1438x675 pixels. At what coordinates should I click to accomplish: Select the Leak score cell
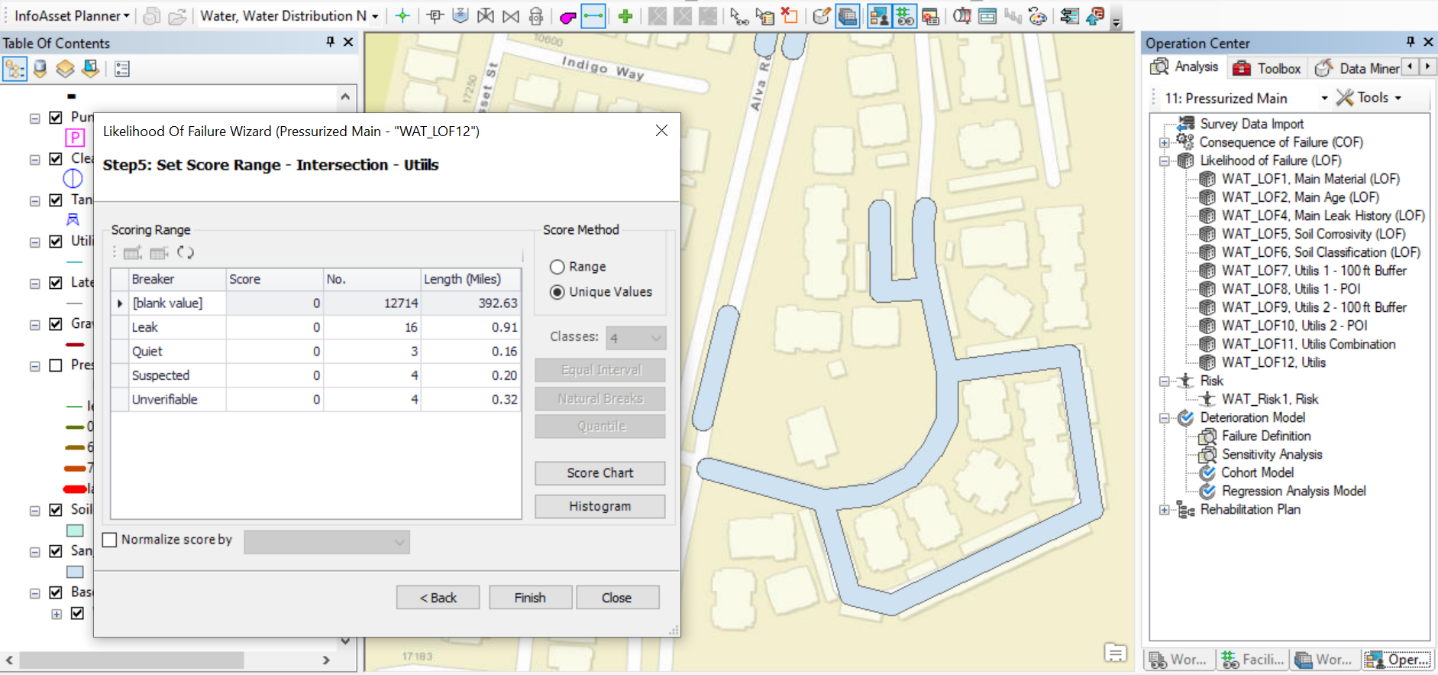[x=274, y=327]
